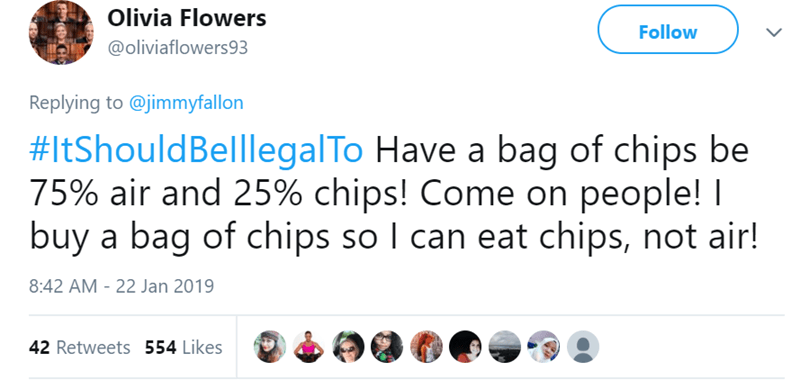Open the #ItShouldBeIllegalTo hashtag
This screenshot has height=380, width=800.
point(196,151)
